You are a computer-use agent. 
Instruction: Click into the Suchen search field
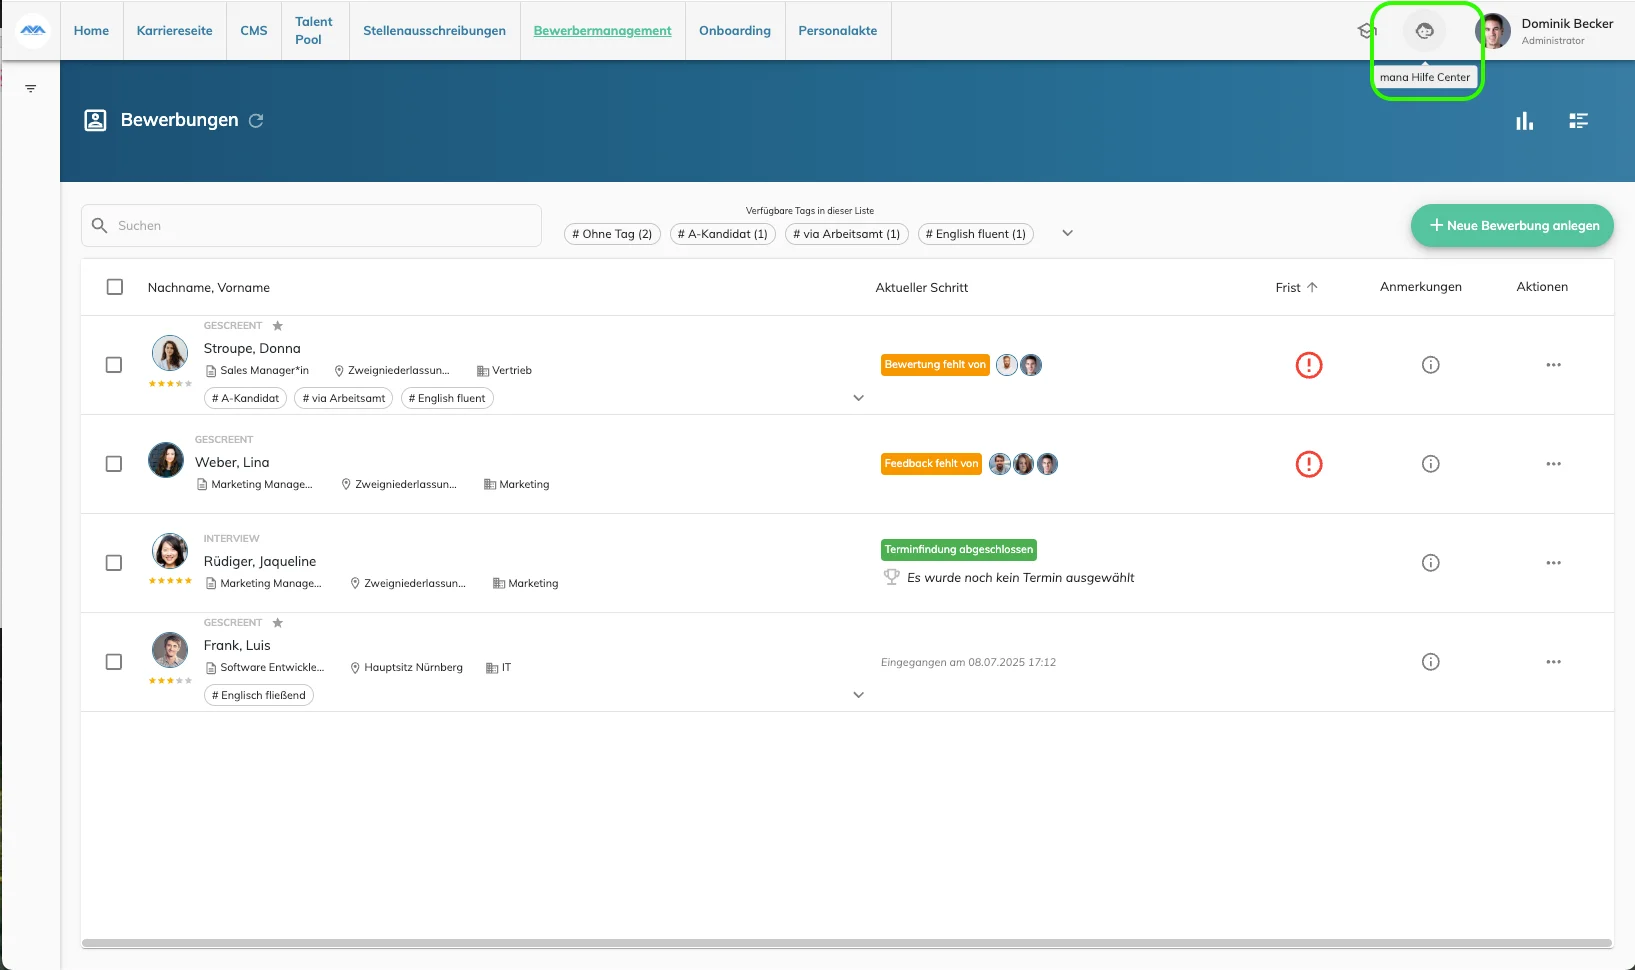(x=311, y=226)
